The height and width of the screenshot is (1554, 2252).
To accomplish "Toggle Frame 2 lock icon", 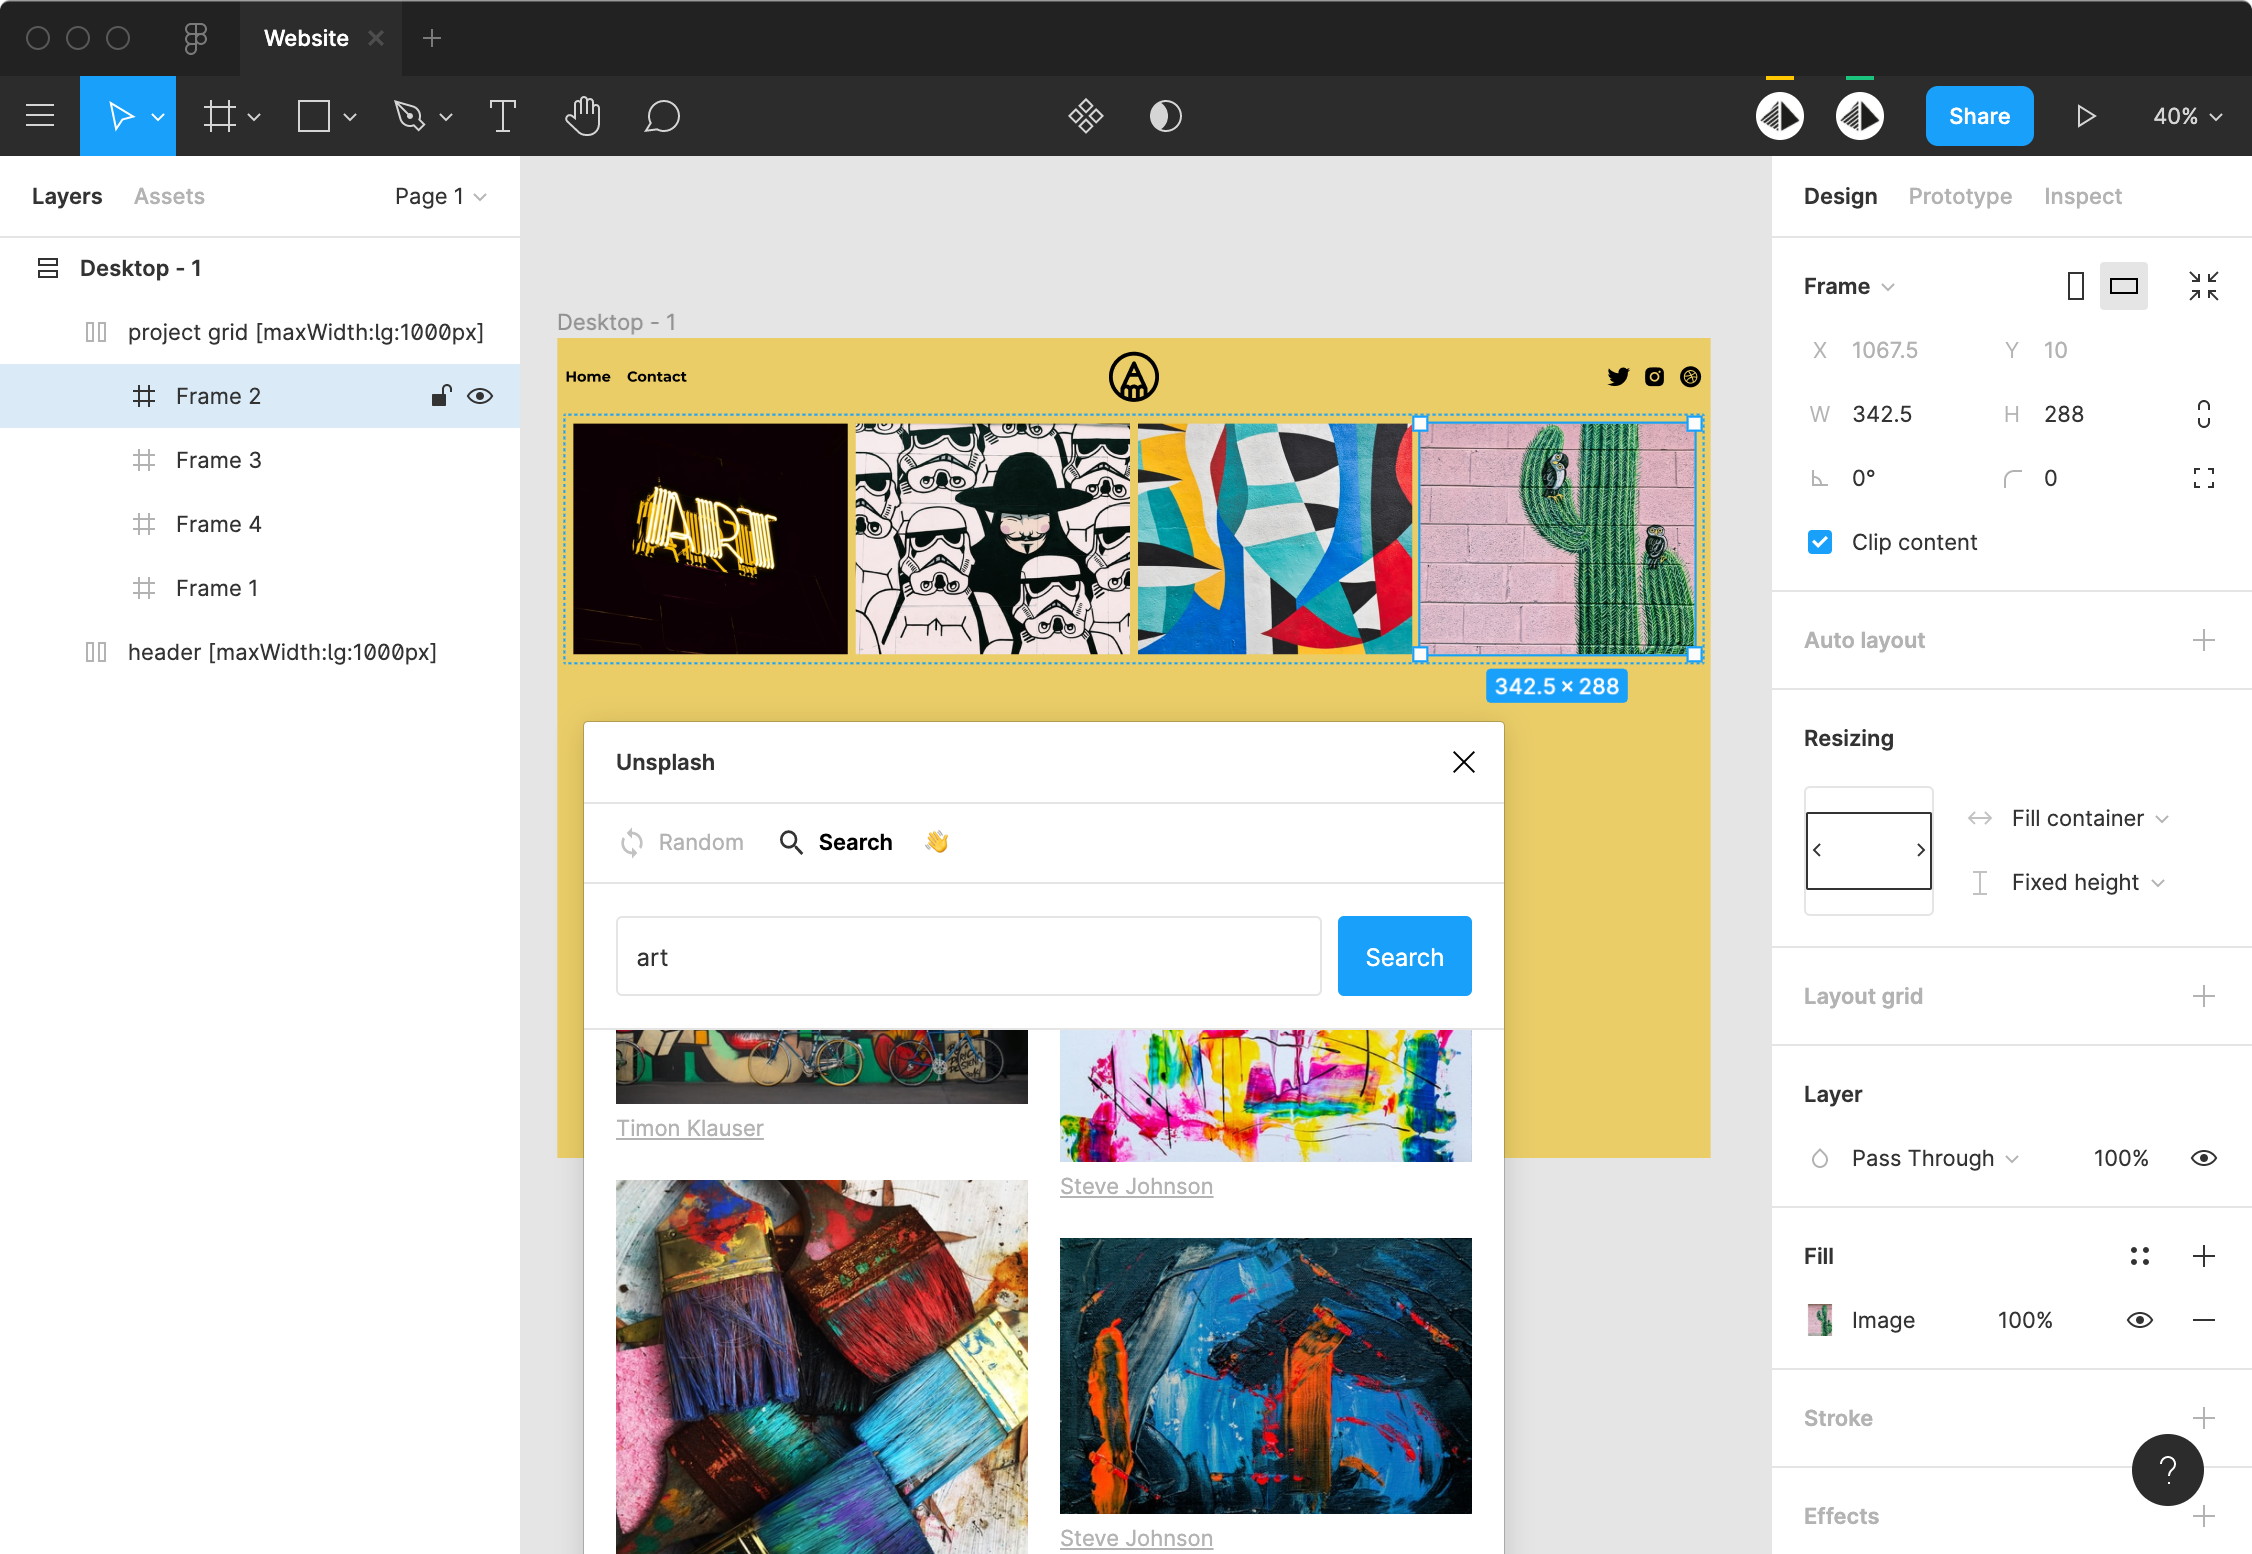I will pyautogui.click(x=441, y=396).
